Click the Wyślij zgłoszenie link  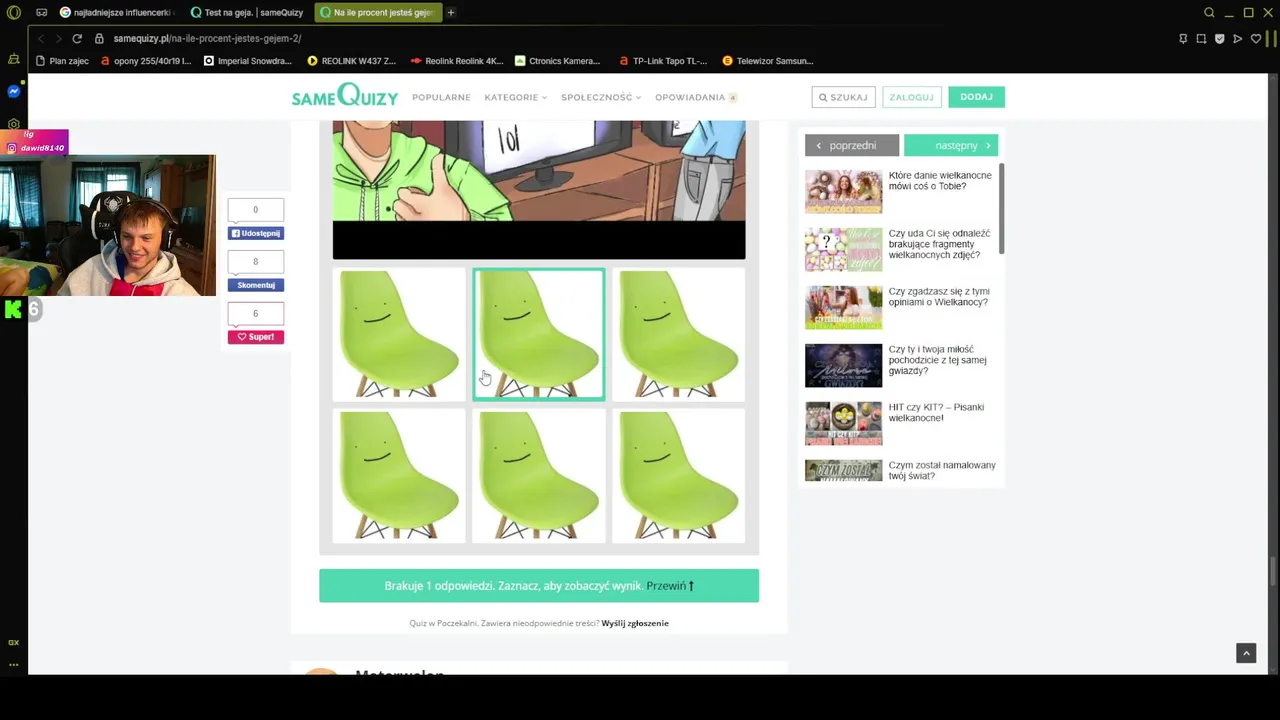click(x=635, y=623)
